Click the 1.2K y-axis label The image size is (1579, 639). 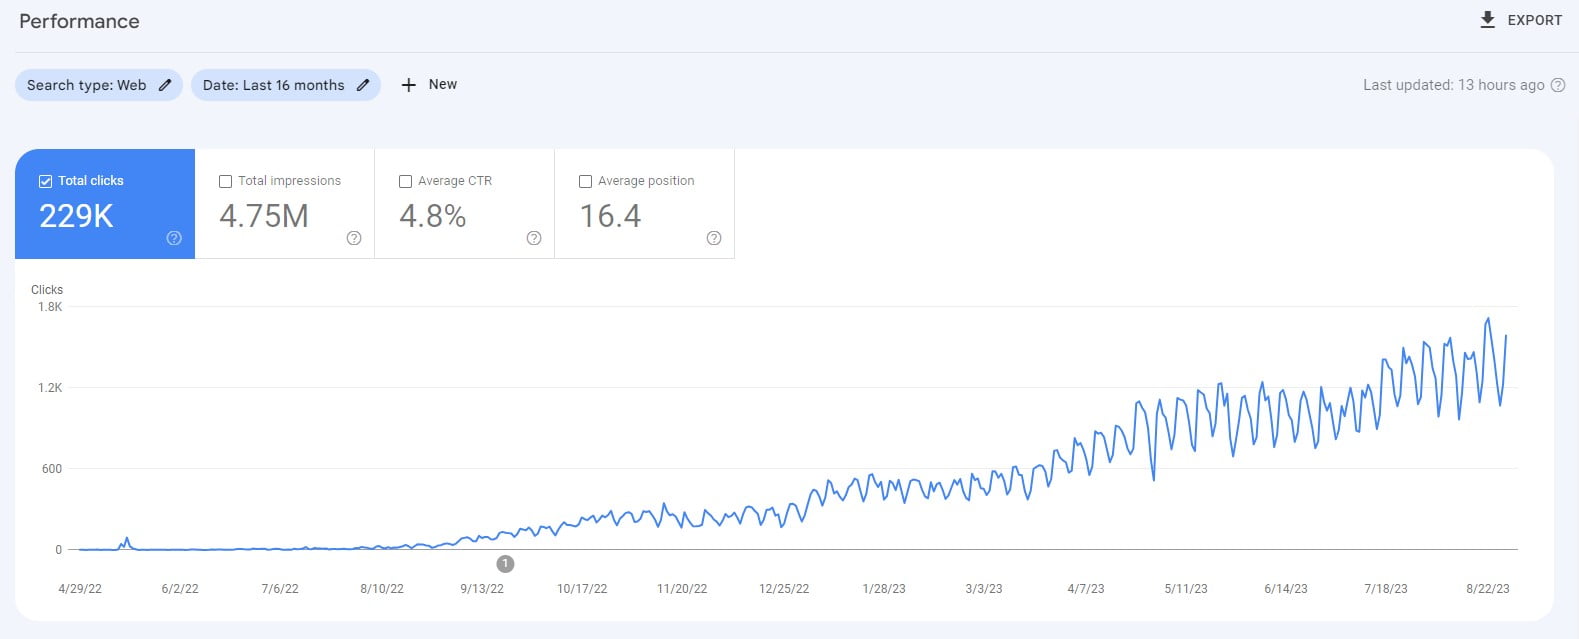[50, 388]
